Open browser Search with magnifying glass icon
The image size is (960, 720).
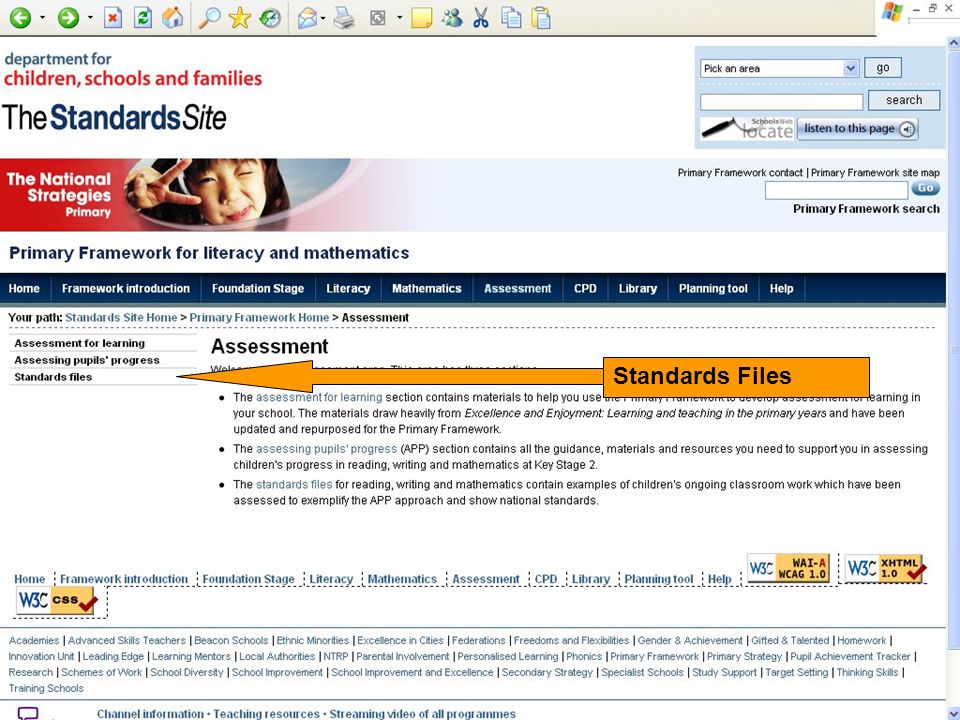(209, 18)
